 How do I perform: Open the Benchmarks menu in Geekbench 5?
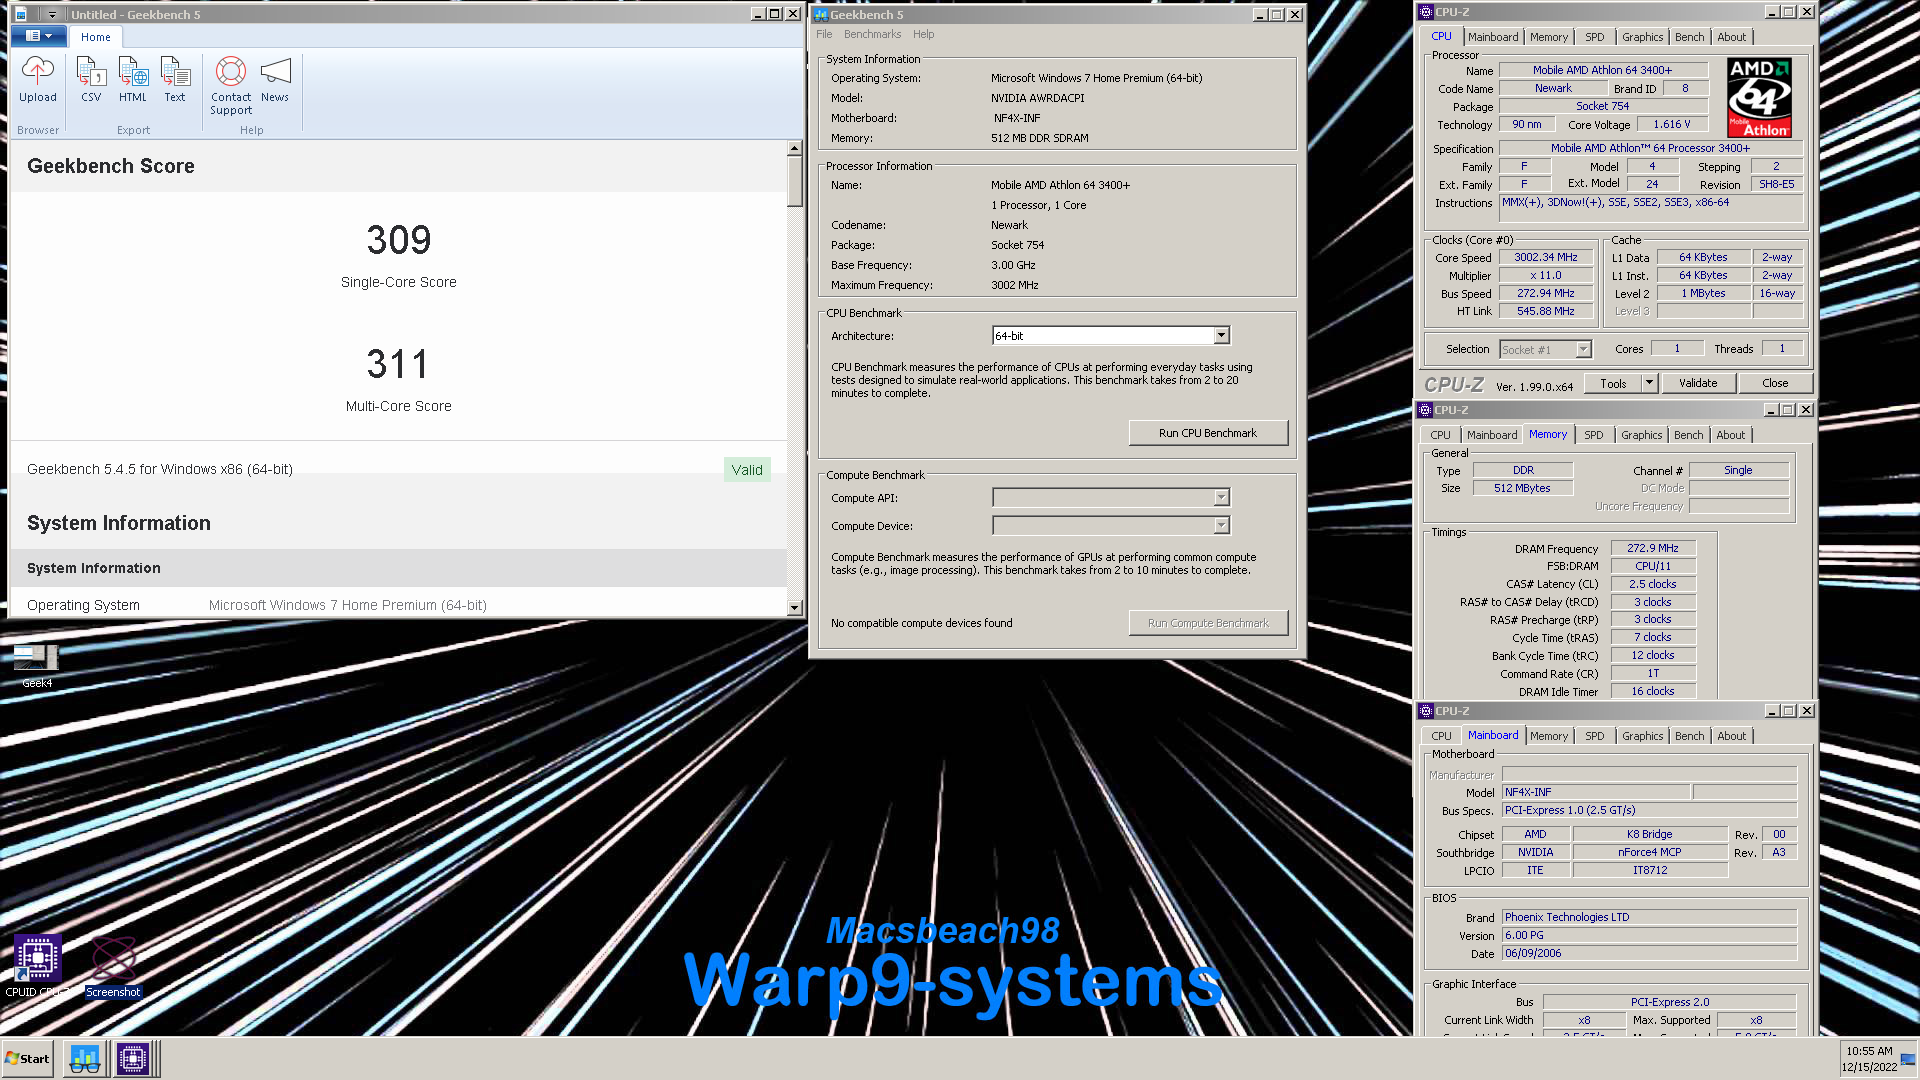click(x=872, y=34)
